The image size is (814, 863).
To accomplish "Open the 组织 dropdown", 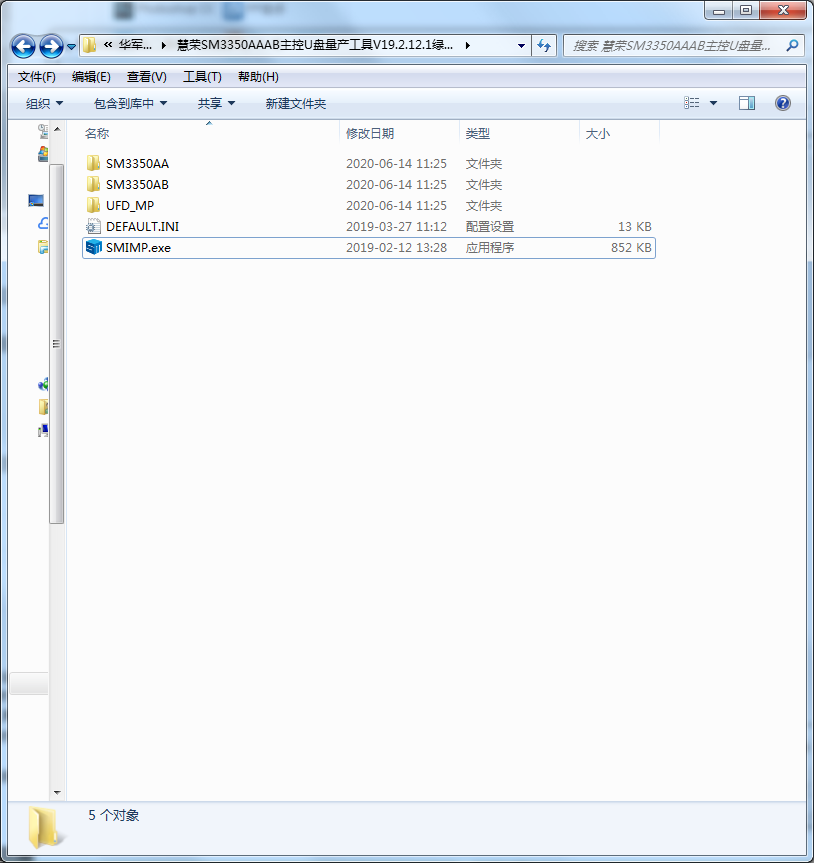I will (x=45, y=103).
